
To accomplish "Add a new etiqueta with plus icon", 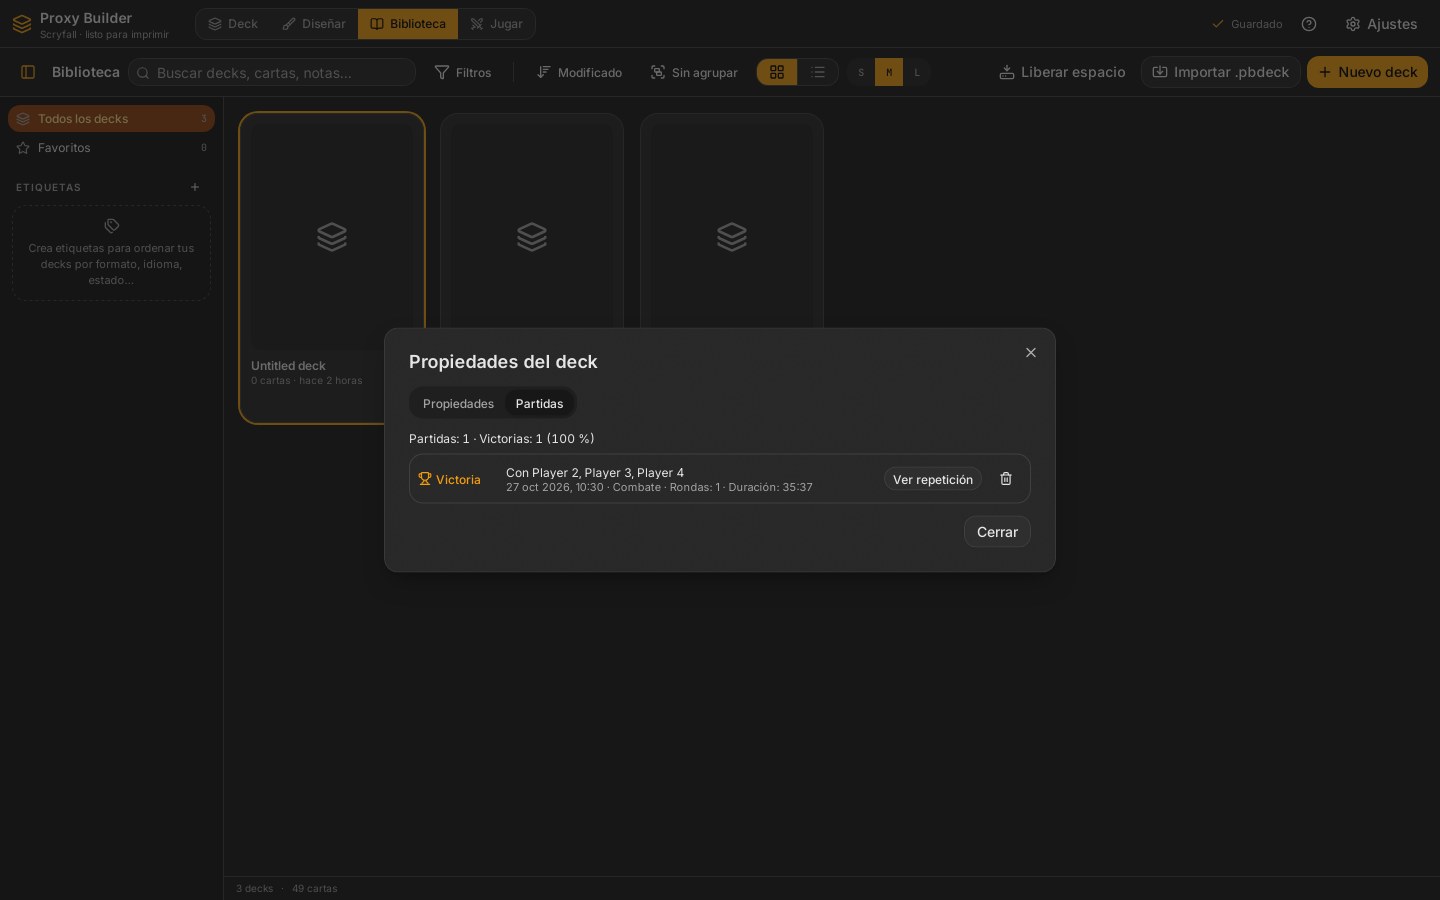I will click(195, 187).
